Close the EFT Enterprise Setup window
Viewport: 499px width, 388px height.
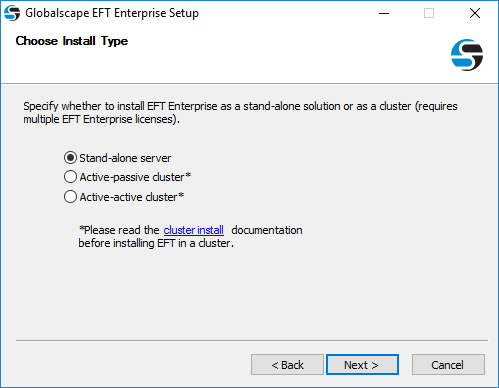475,13
